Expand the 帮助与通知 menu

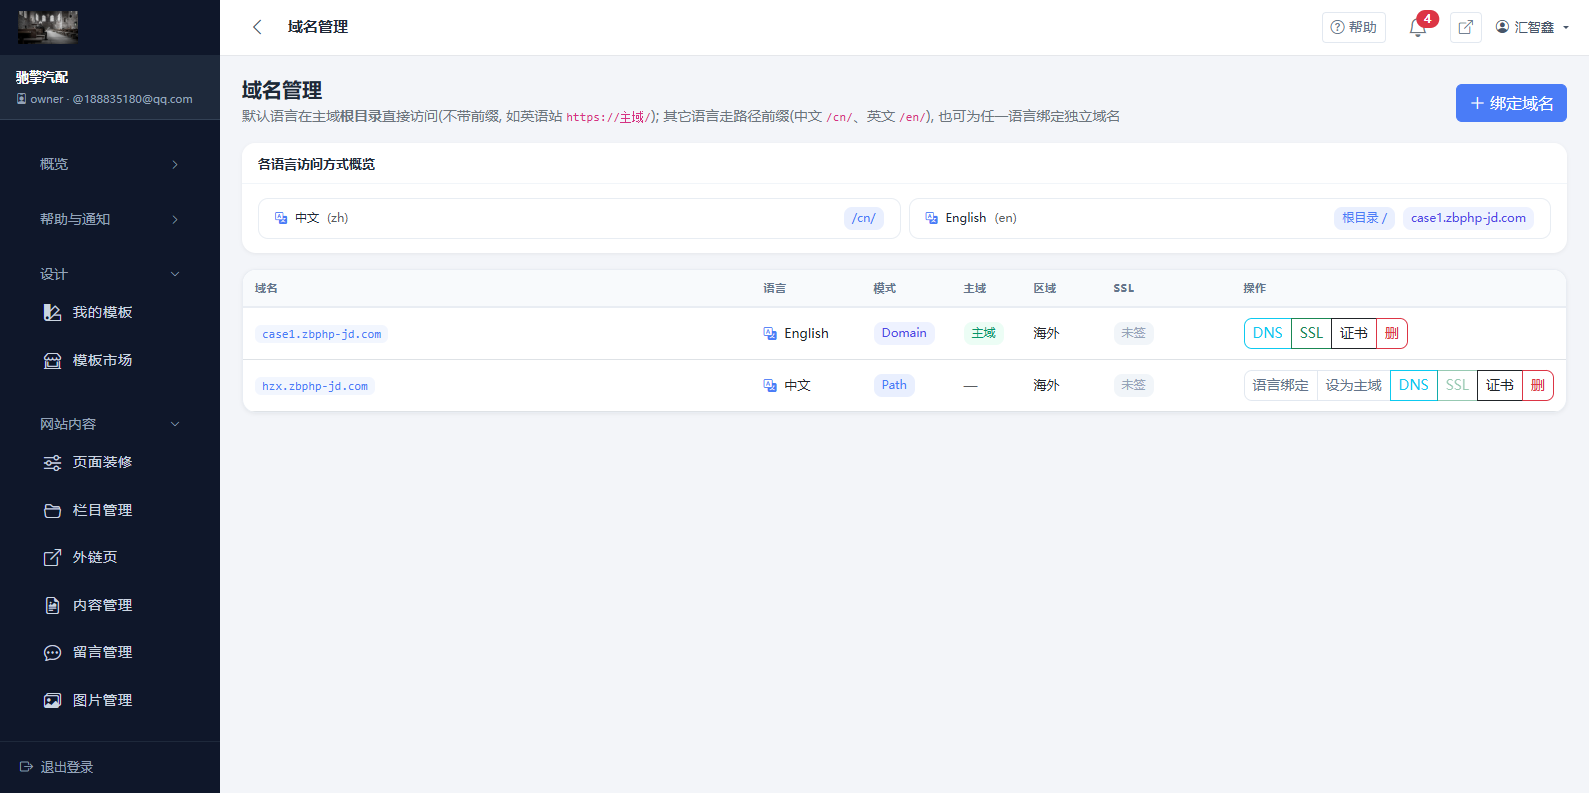(110, 219)
